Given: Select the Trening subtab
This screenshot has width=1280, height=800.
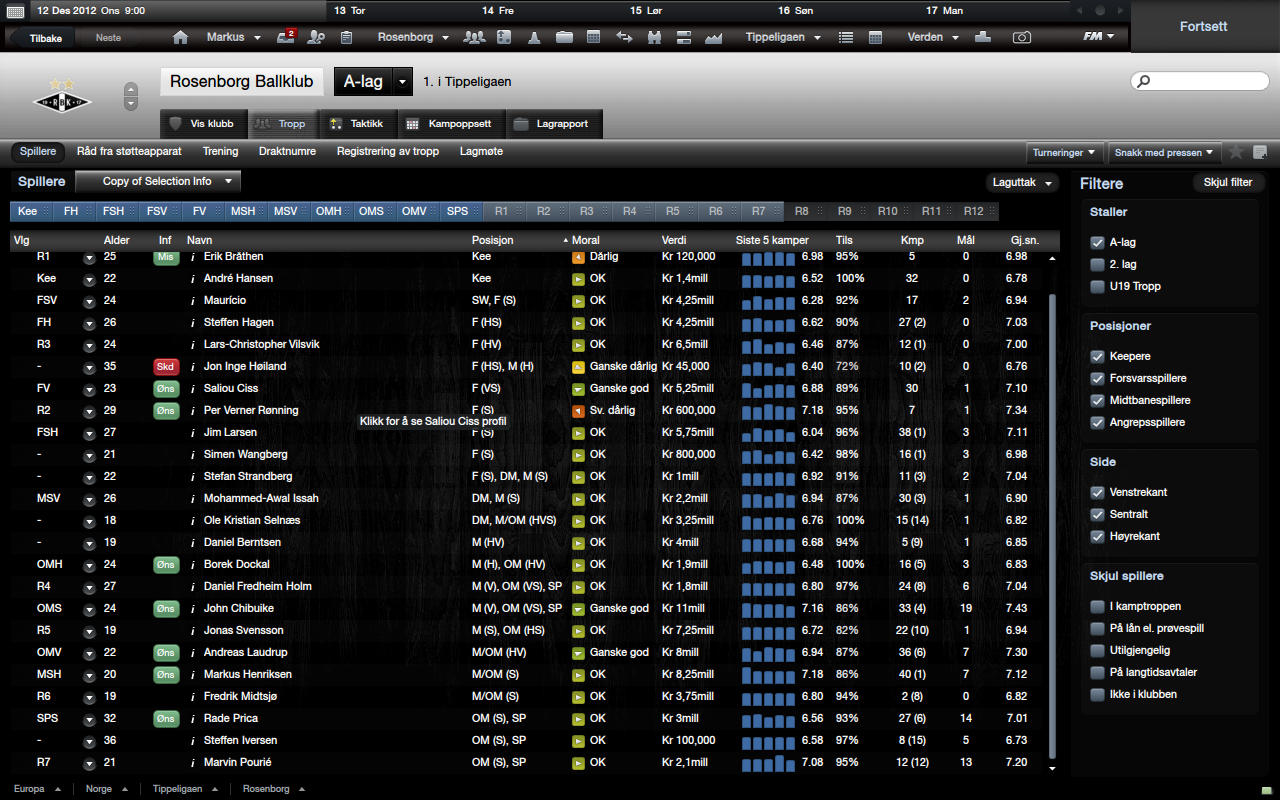Looking at the screenshot, I should coord(220,151).
